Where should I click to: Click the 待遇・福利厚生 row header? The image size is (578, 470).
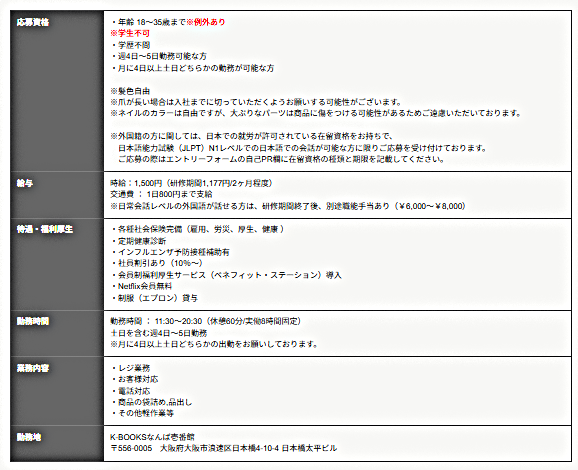[57, 264]
